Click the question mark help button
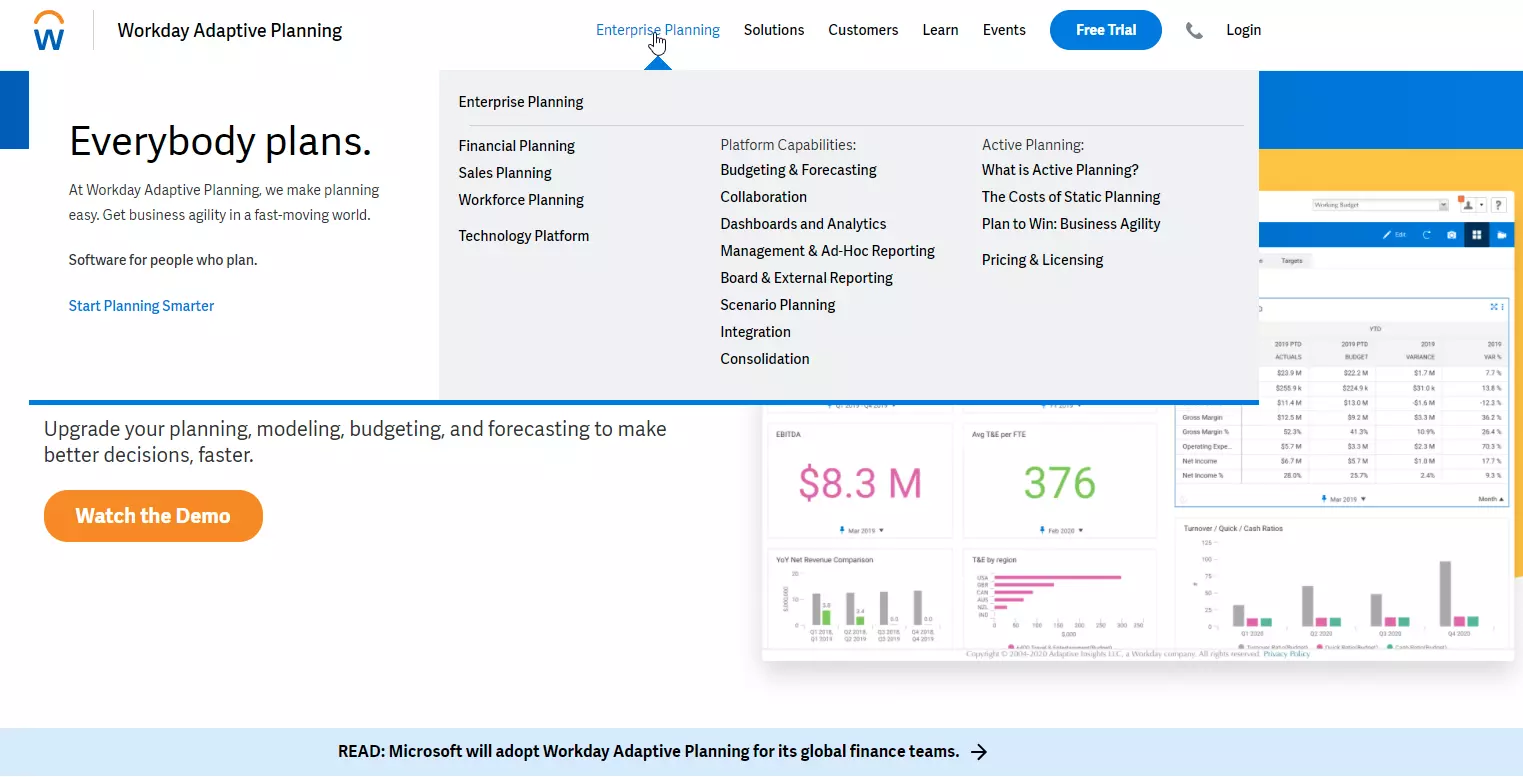1523x777 pixels. (x=1498, y=205)
